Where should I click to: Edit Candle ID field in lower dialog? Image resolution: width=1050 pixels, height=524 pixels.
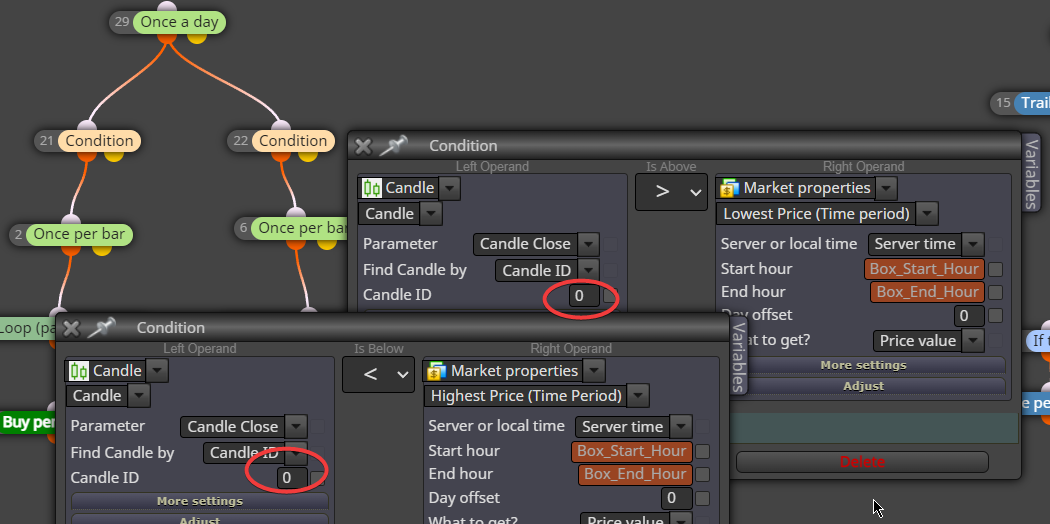[x=293, y=478]
